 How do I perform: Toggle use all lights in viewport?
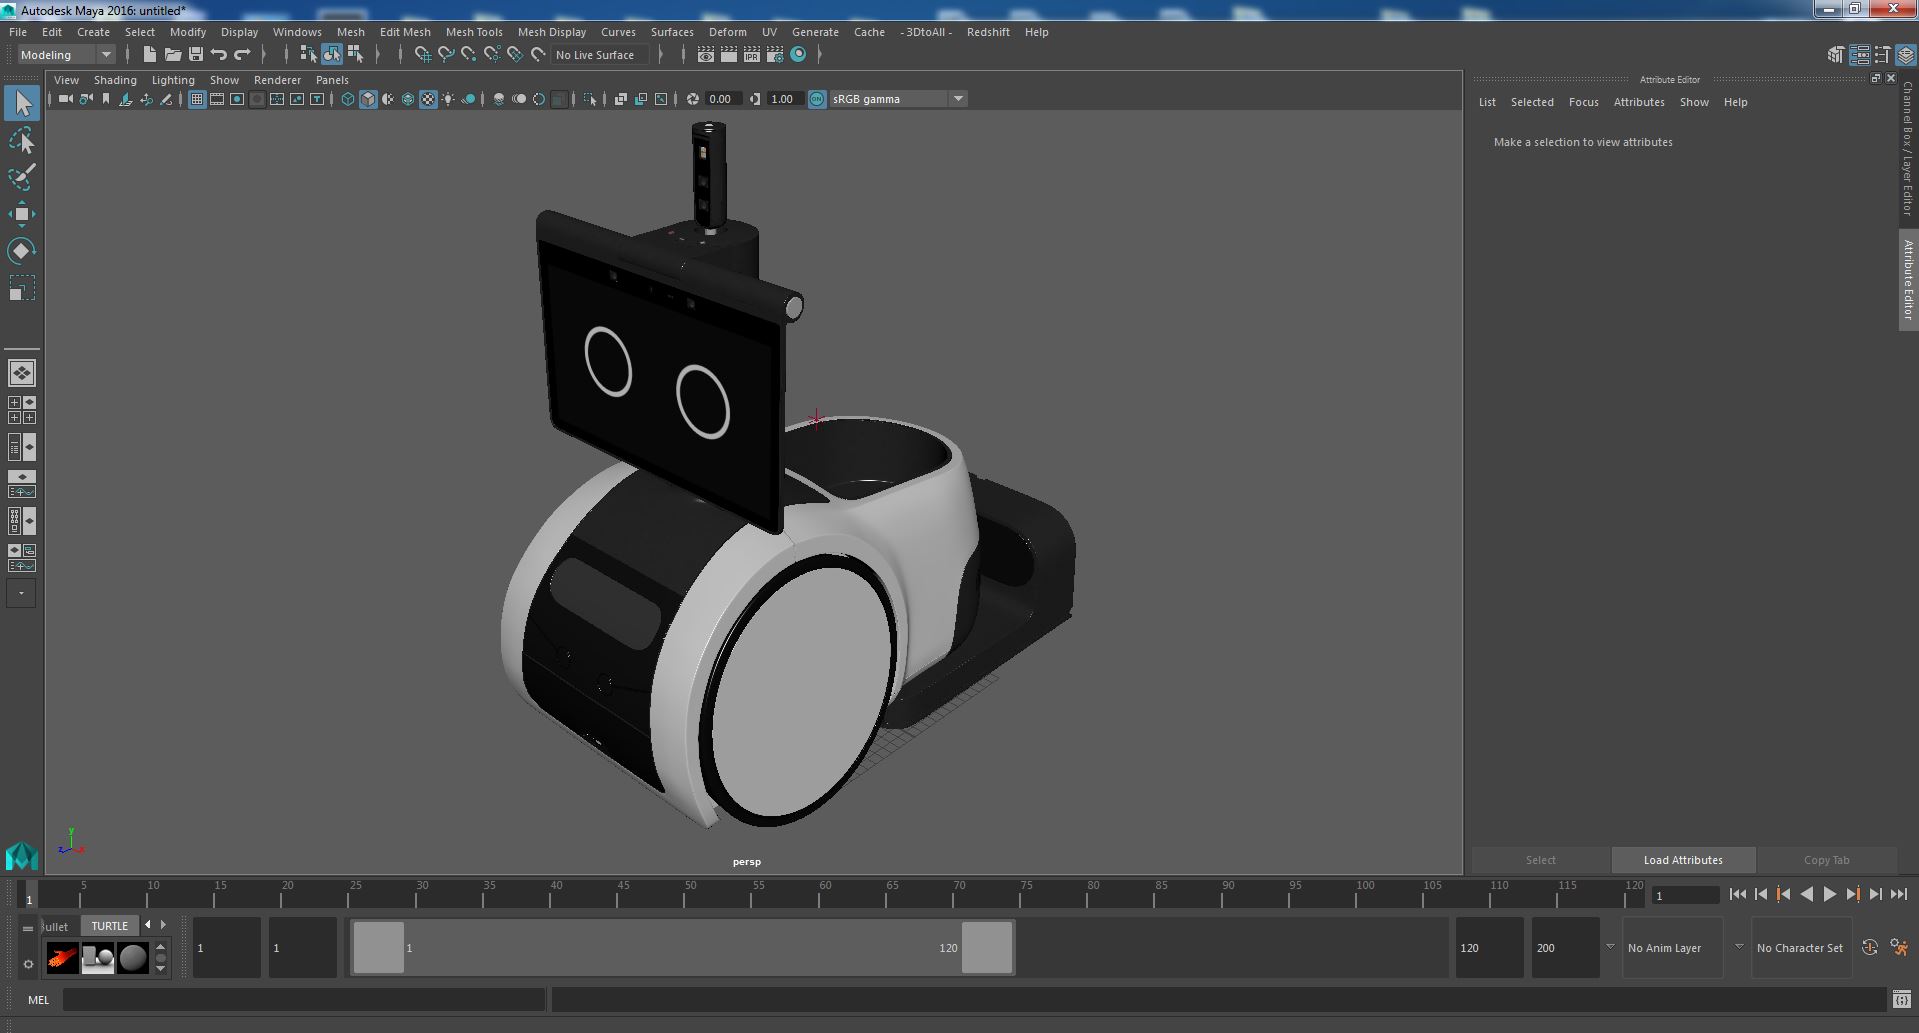pyautogui.click(x=448, y=99)
